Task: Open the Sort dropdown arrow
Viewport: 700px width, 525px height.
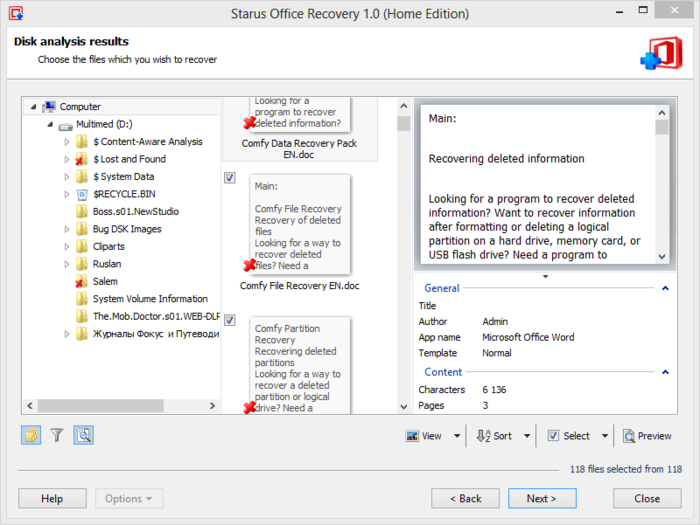Action: pos(527,436)
